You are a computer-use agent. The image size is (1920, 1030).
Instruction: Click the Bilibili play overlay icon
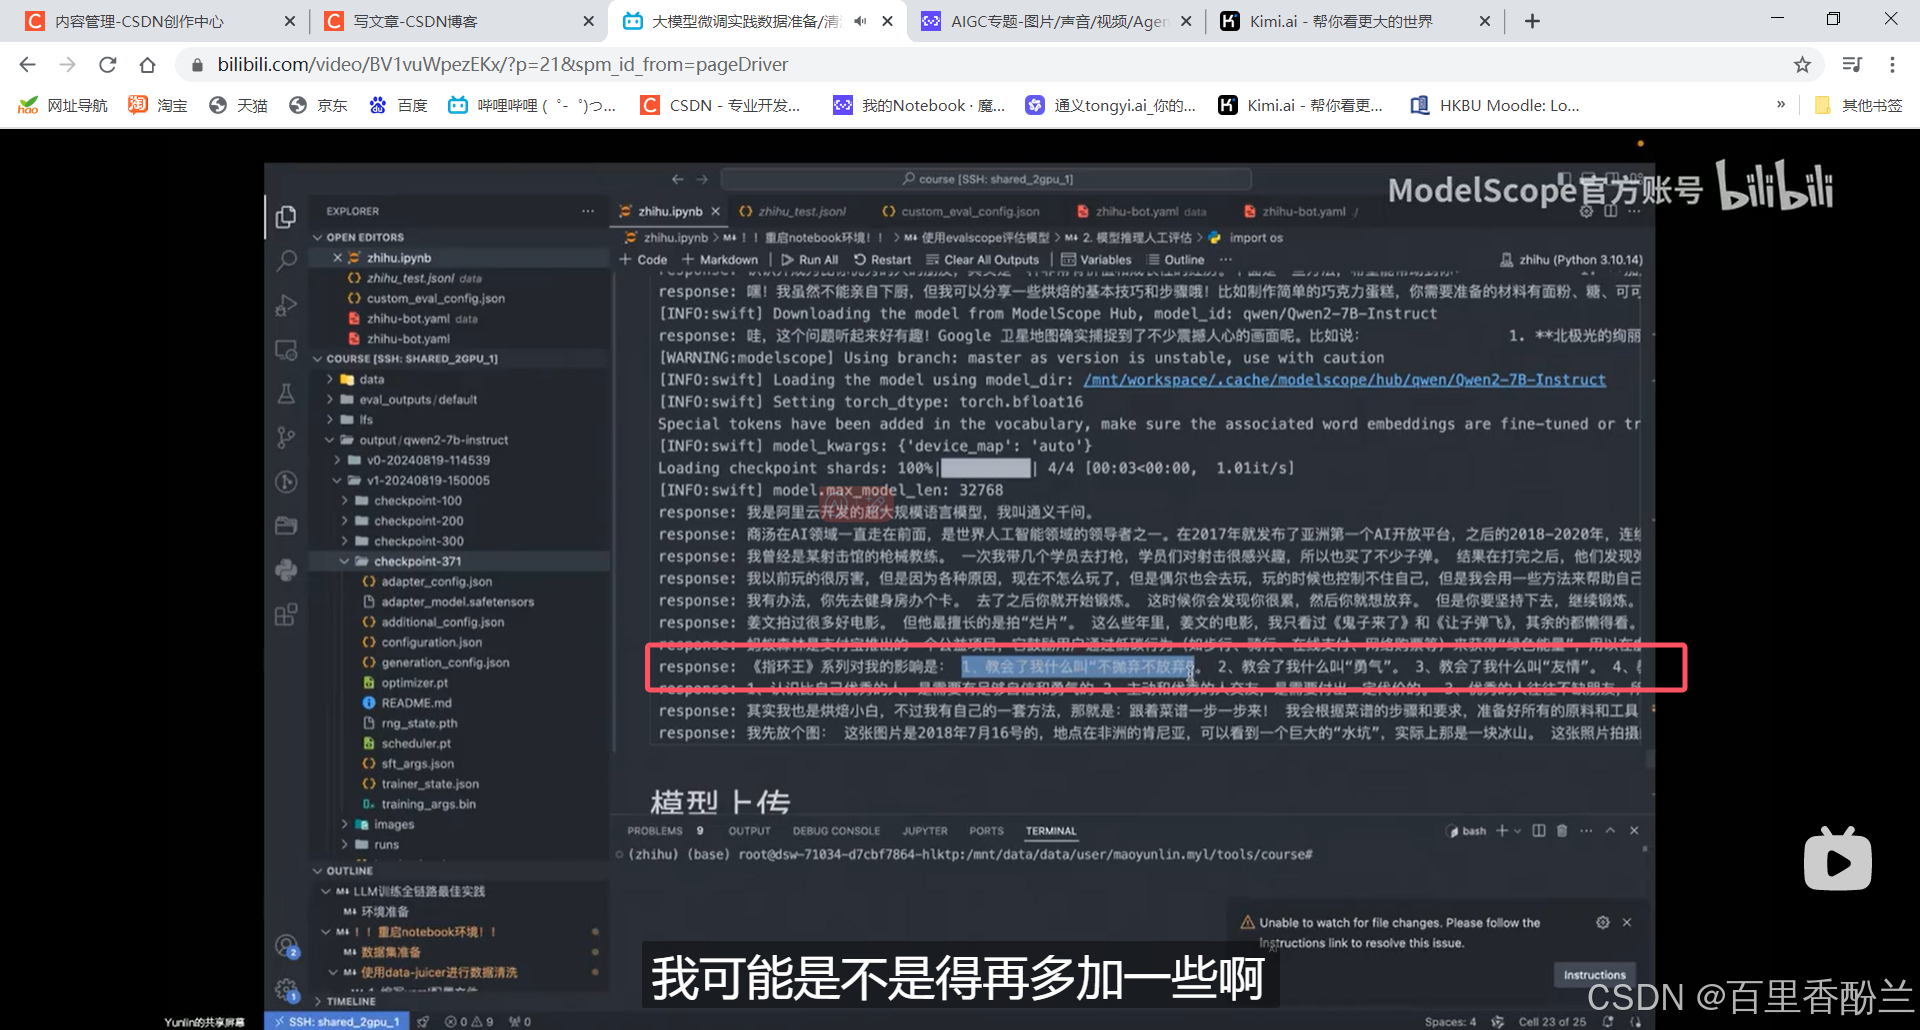(x=1837, y=859)
